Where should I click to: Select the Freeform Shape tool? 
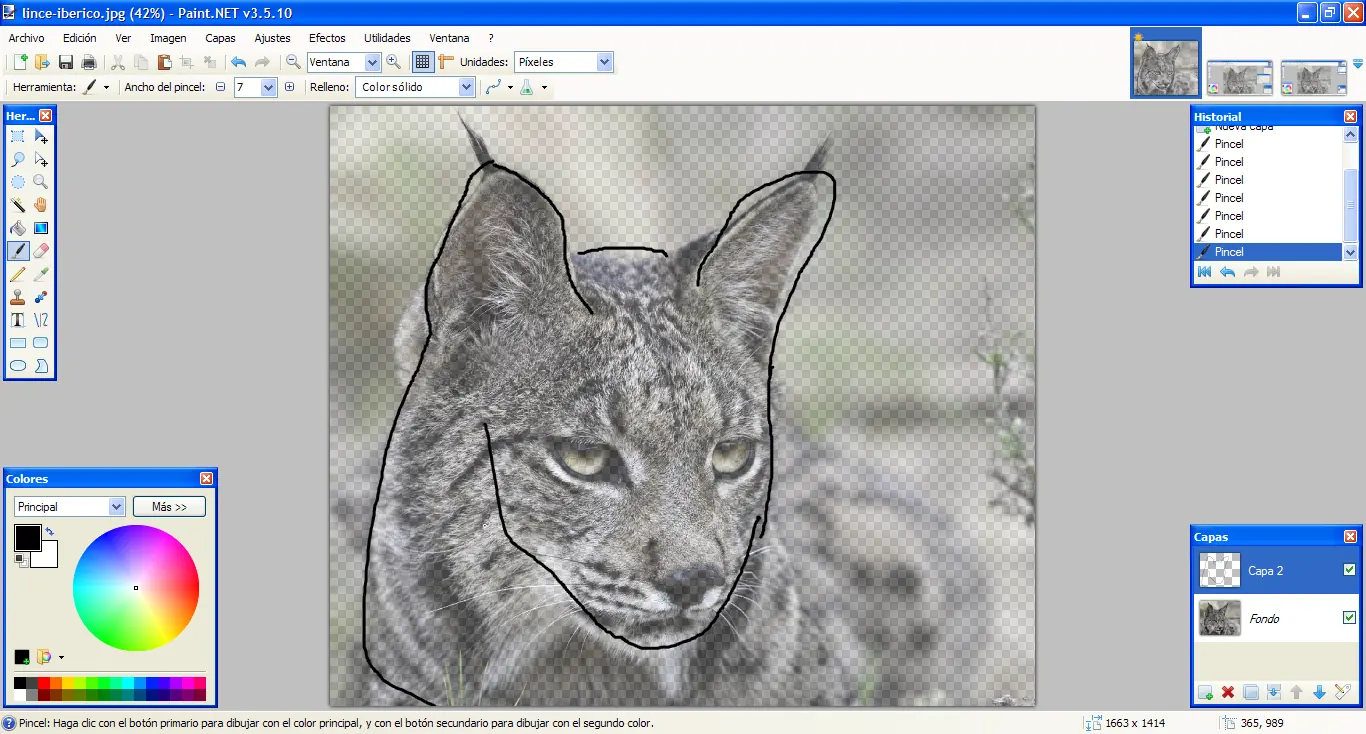41,366
